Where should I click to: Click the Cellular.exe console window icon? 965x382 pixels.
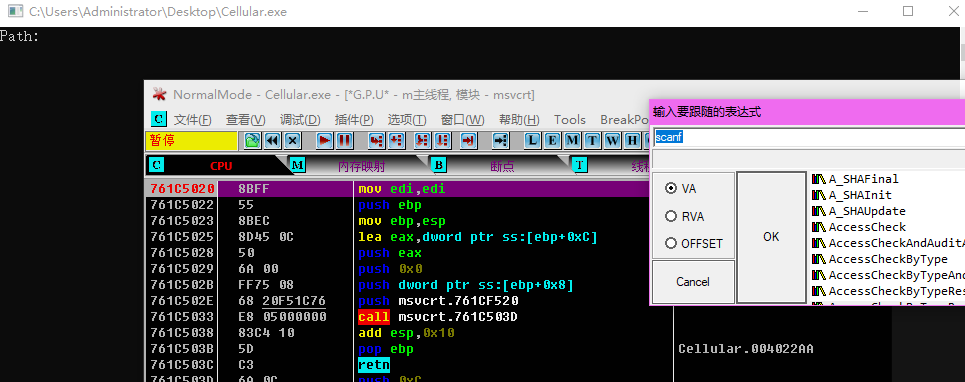click(x=15, y=11)
